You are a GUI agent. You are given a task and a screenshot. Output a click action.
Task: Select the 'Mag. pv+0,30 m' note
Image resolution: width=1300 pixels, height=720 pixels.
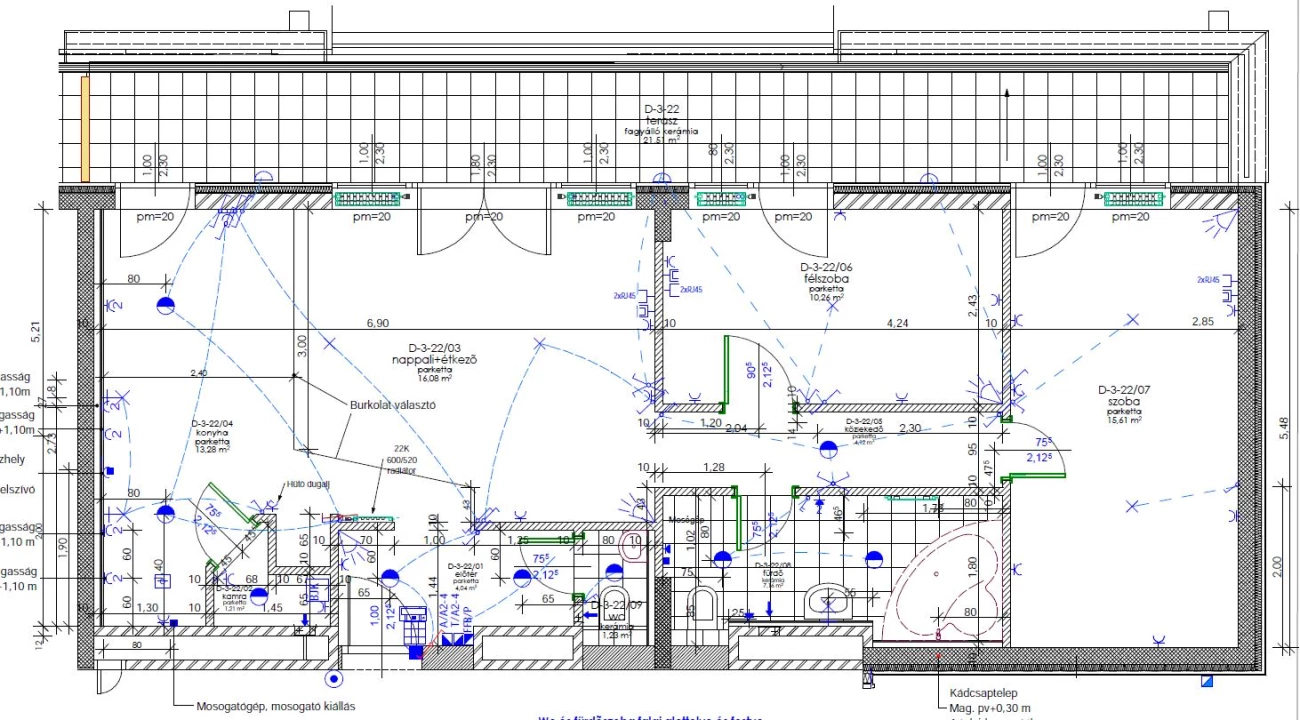(x=990, y=708)
